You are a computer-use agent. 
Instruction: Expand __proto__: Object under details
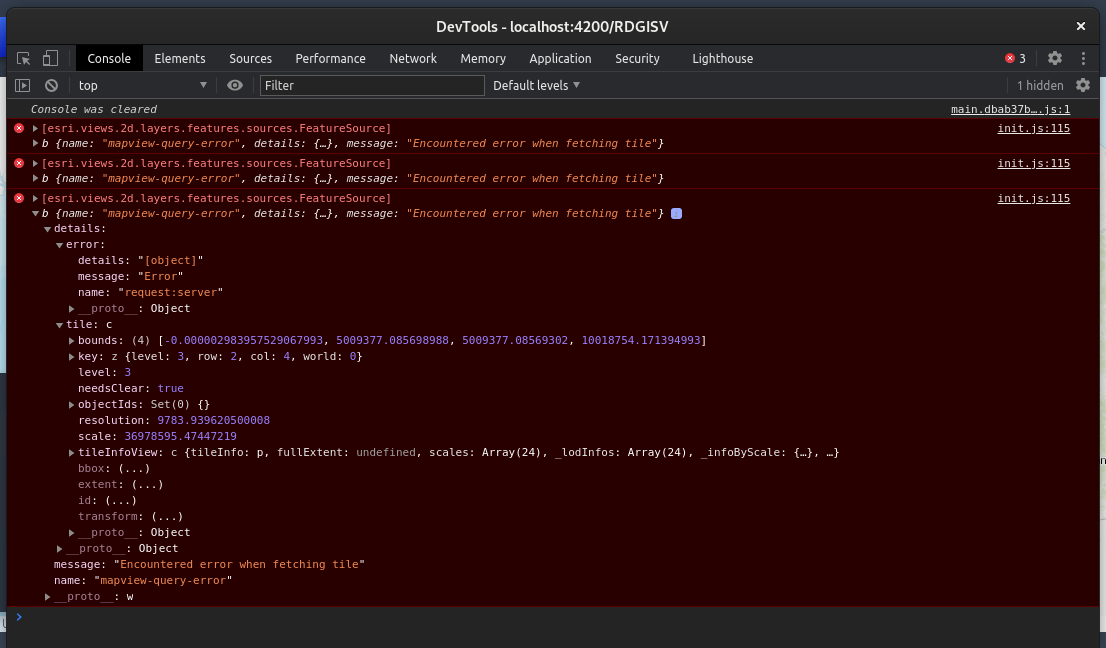59,549
